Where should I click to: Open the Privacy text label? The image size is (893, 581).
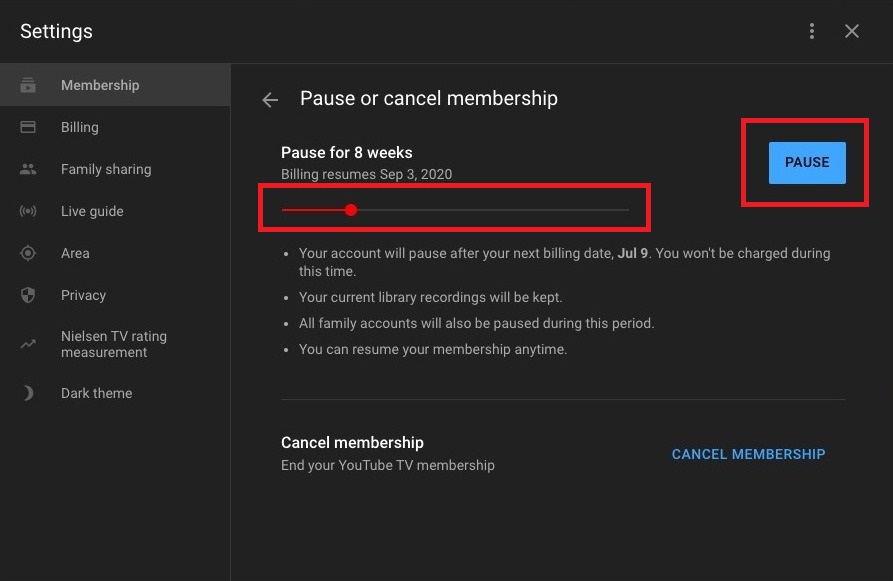[x=83, y=296]
